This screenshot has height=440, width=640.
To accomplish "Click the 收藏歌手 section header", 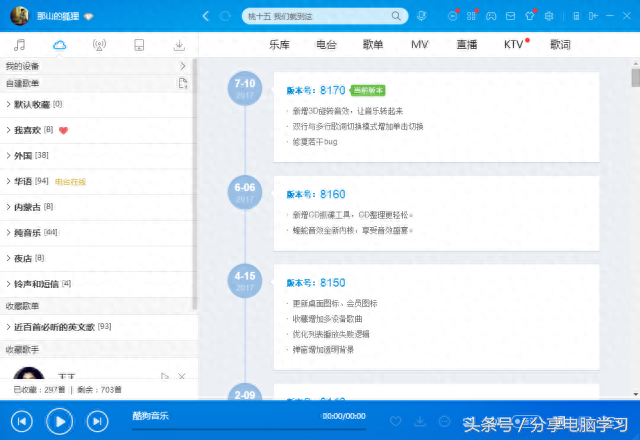I will click(99, 349).
